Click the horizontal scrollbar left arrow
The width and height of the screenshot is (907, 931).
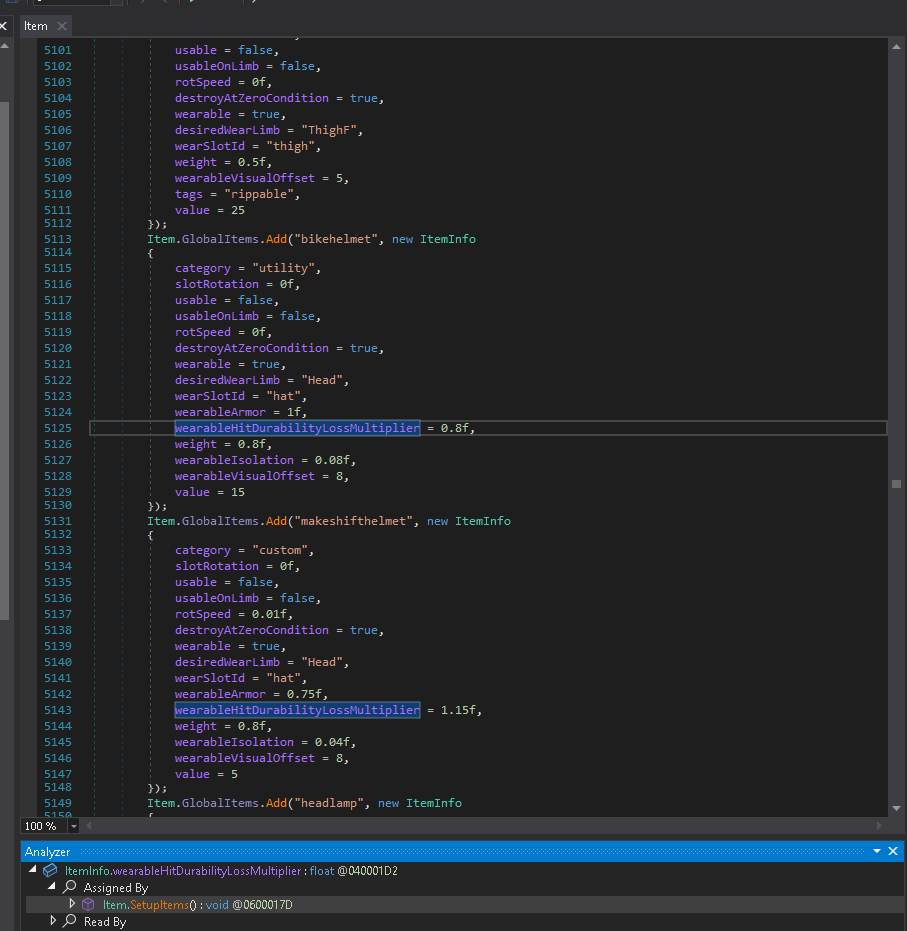pyautogui.click(x=89, y=825)
